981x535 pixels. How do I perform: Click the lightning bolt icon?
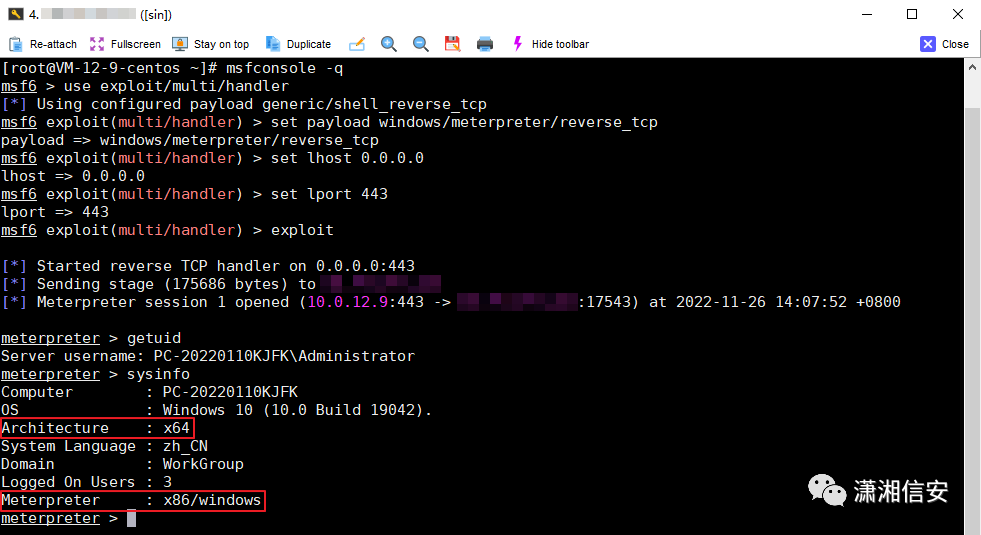tap(517, 44)
